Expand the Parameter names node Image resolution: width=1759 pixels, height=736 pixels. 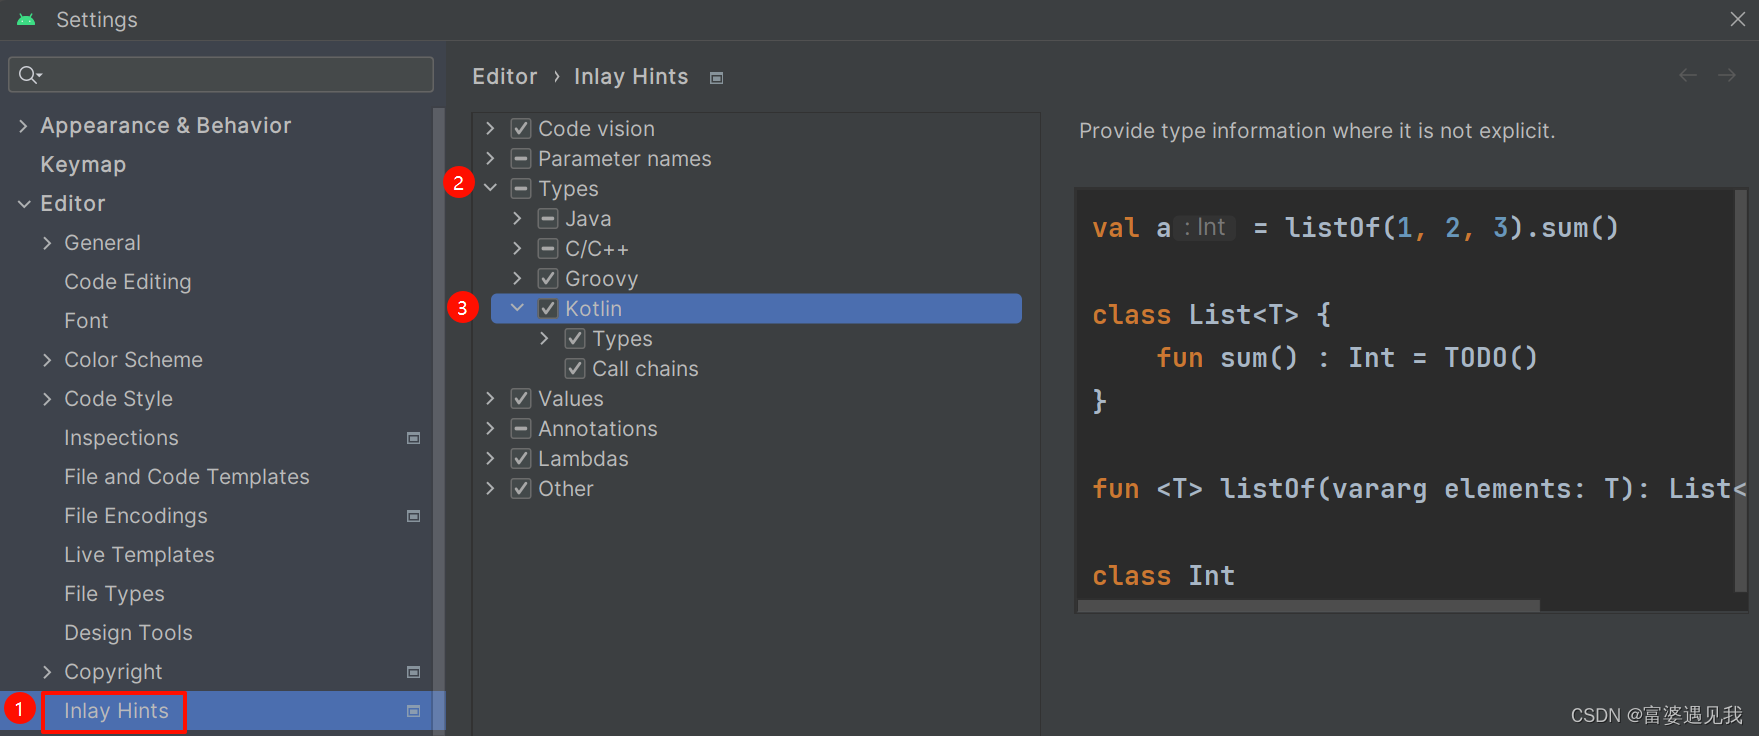click(490, 158)
